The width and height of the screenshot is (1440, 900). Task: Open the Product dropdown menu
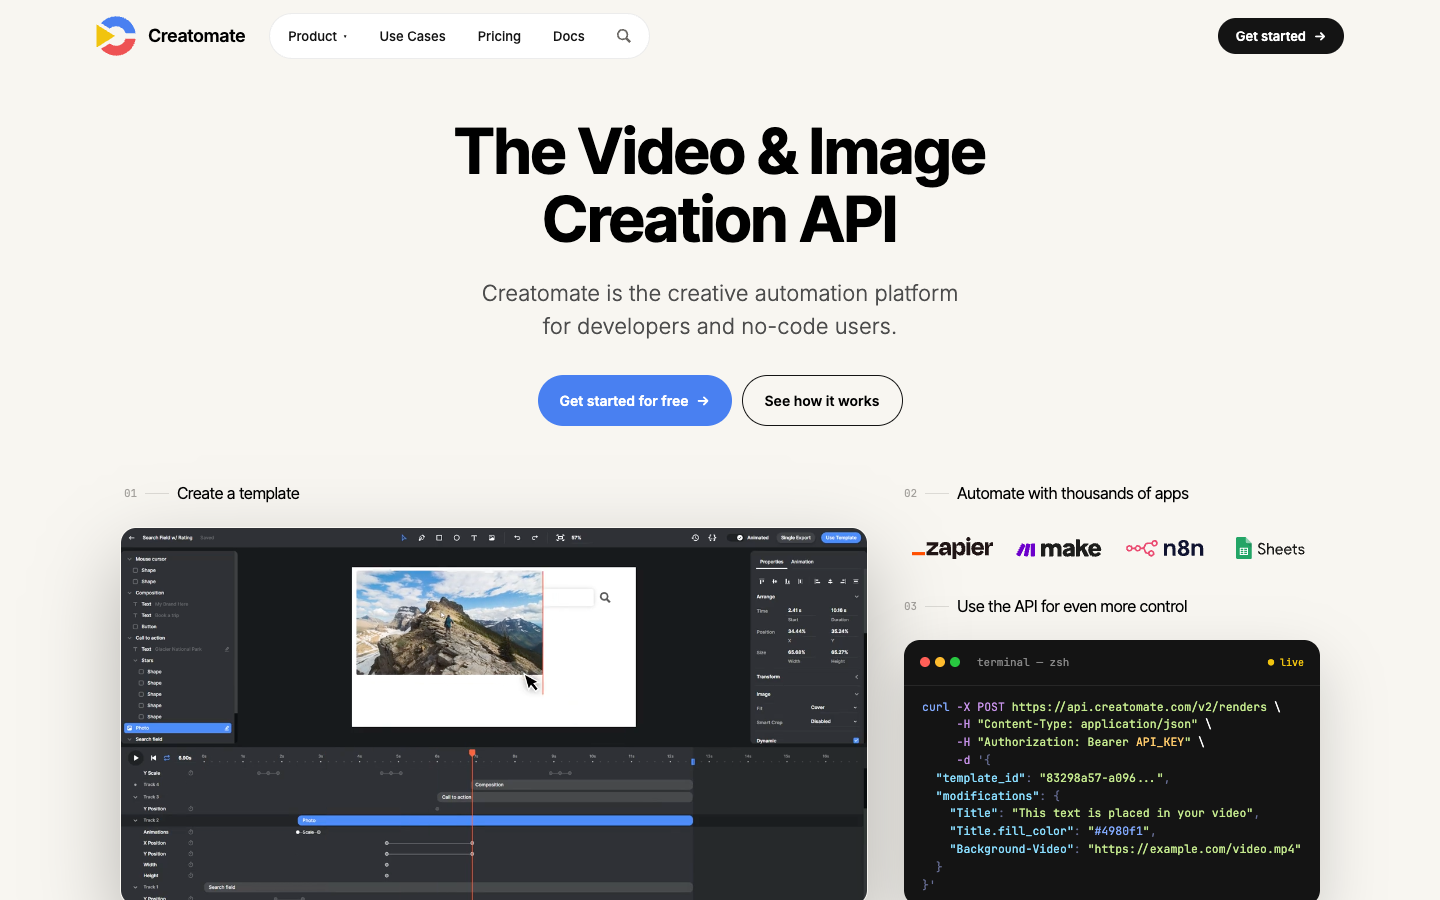click(318, 36)
